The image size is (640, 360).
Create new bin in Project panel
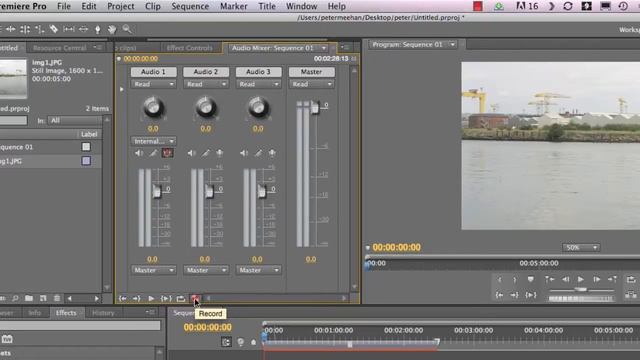pos(29,298)
